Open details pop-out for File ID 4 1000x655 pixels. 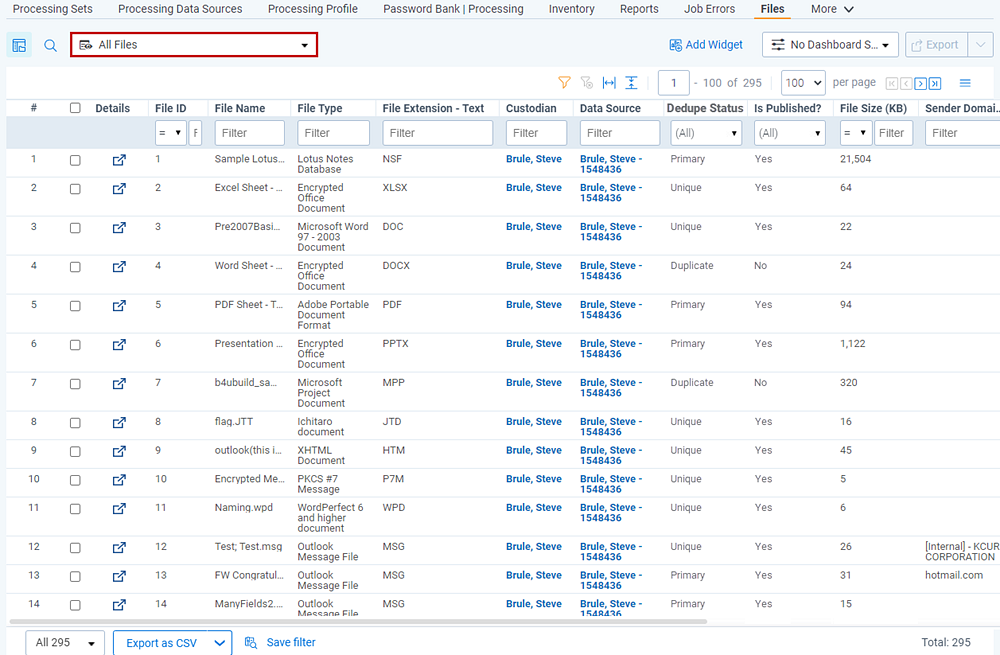click(119, 267)
